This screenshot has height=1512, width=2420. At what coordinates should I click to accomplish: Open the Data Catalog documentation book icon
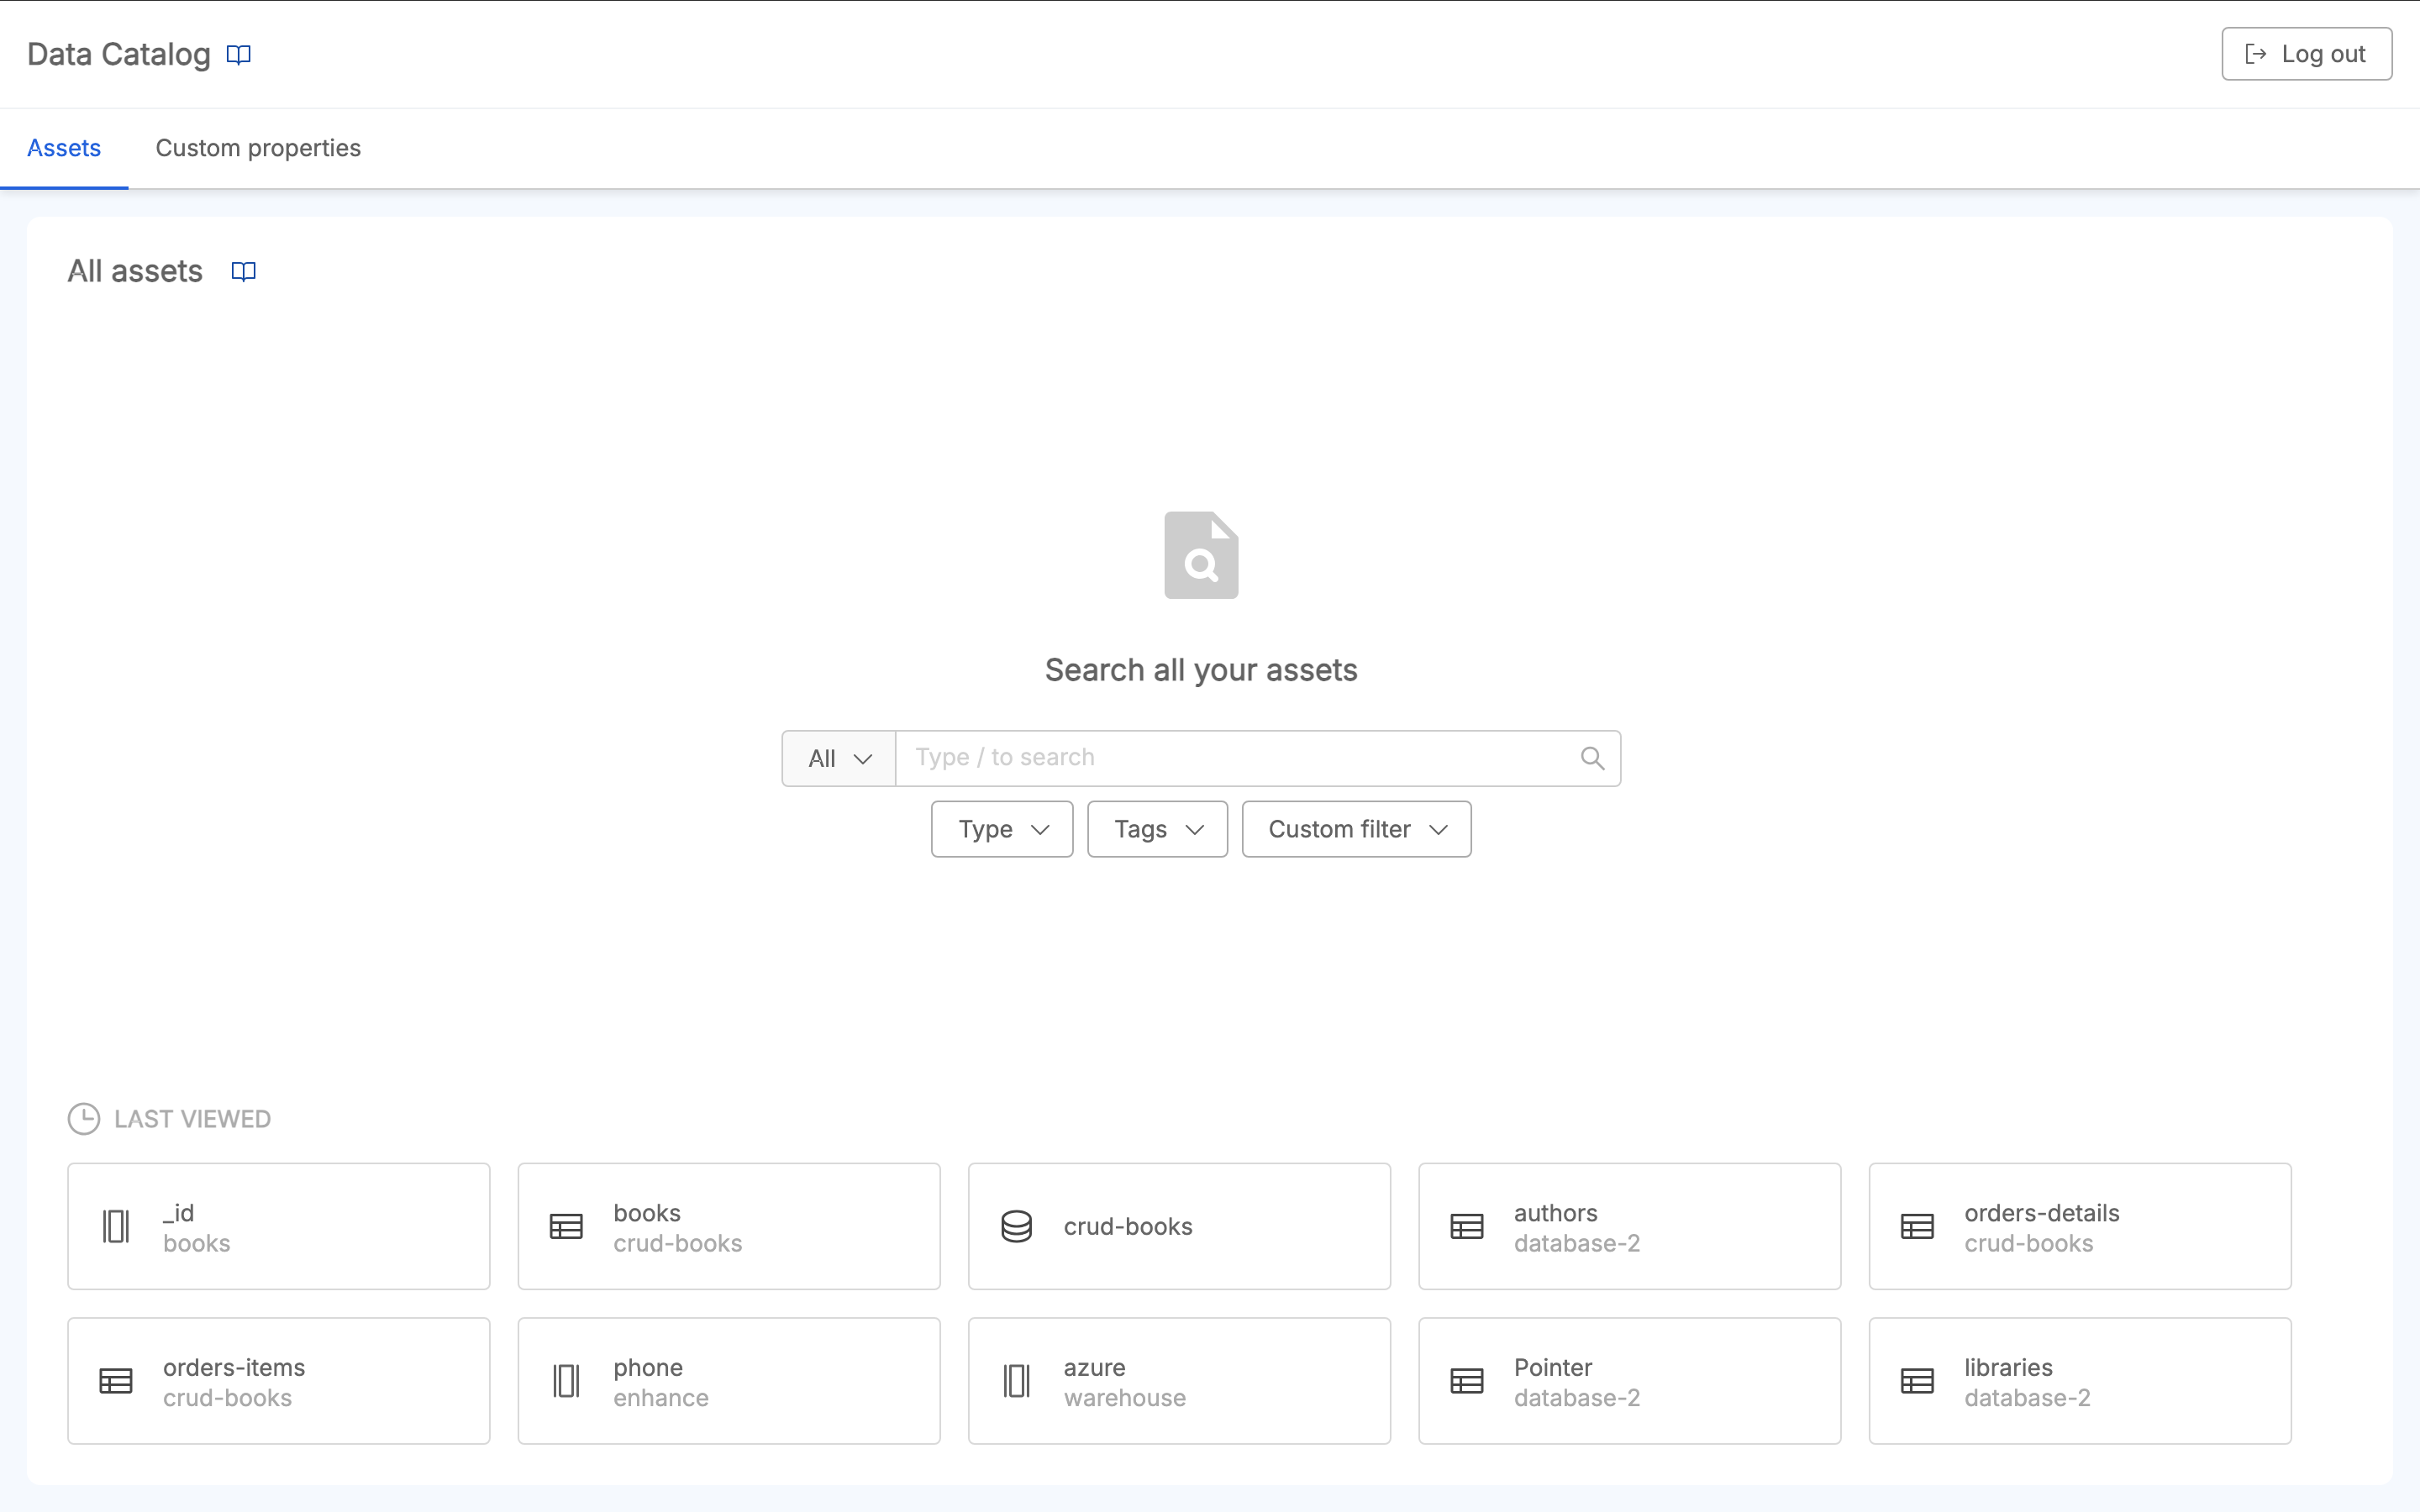[238, 55]
